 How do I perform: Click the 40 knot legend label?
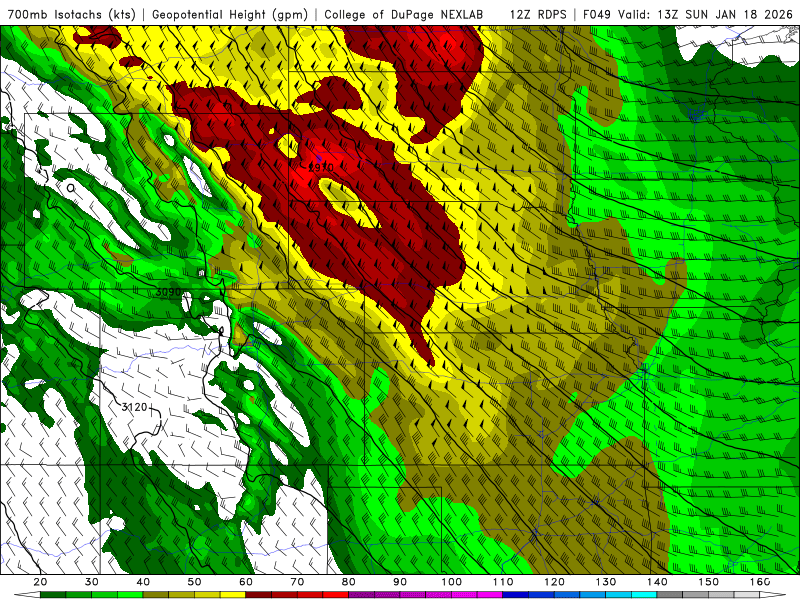pyautogui.click(x=143, y=582)
